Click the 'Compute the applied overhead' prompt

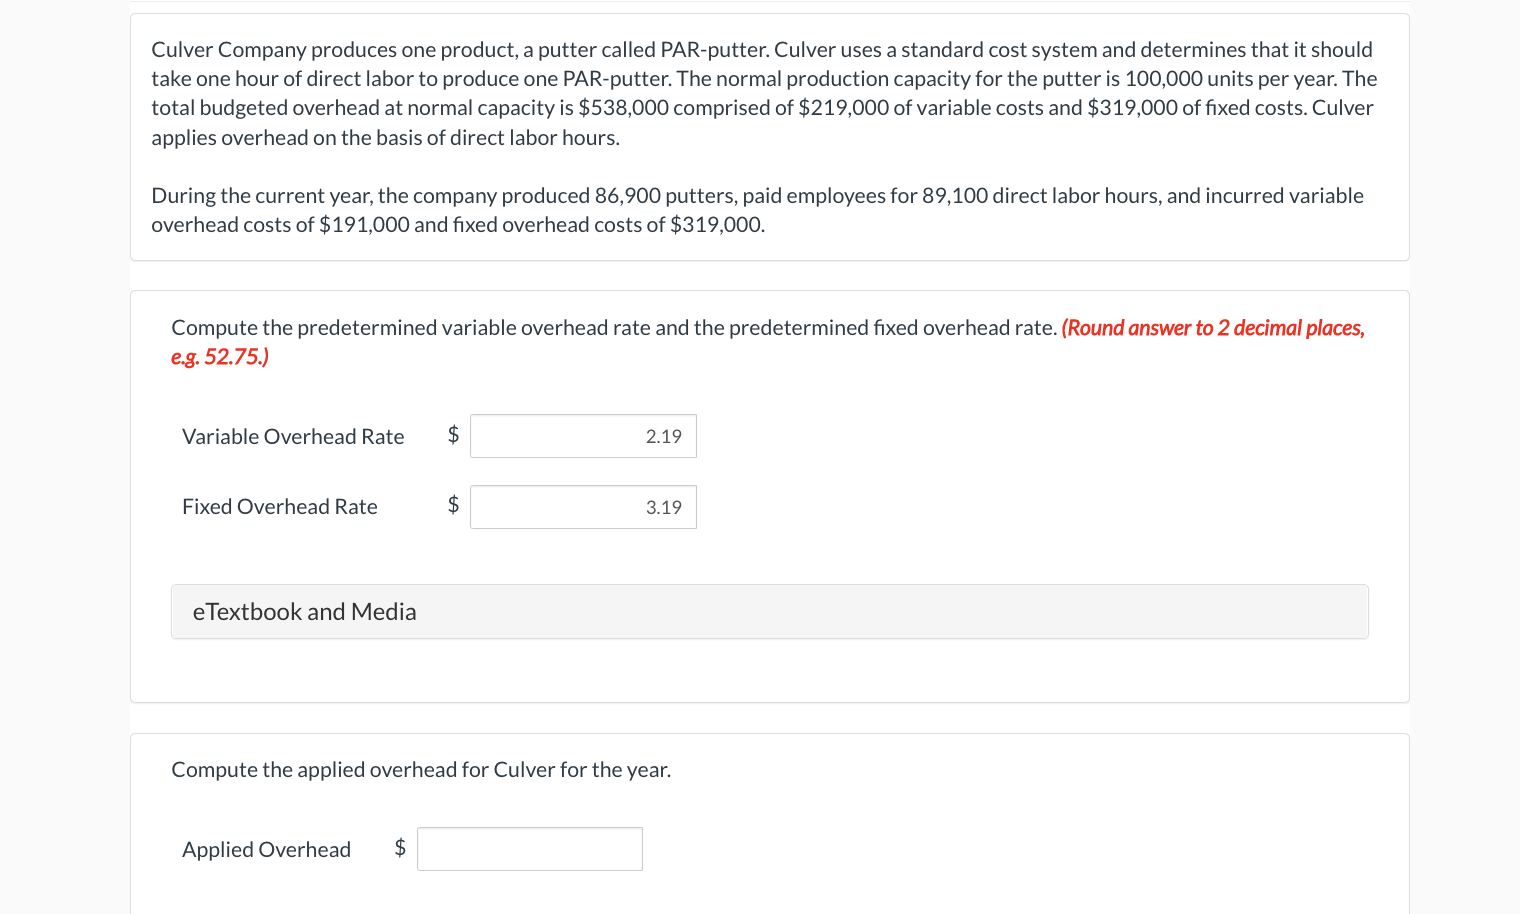point(421,770)
